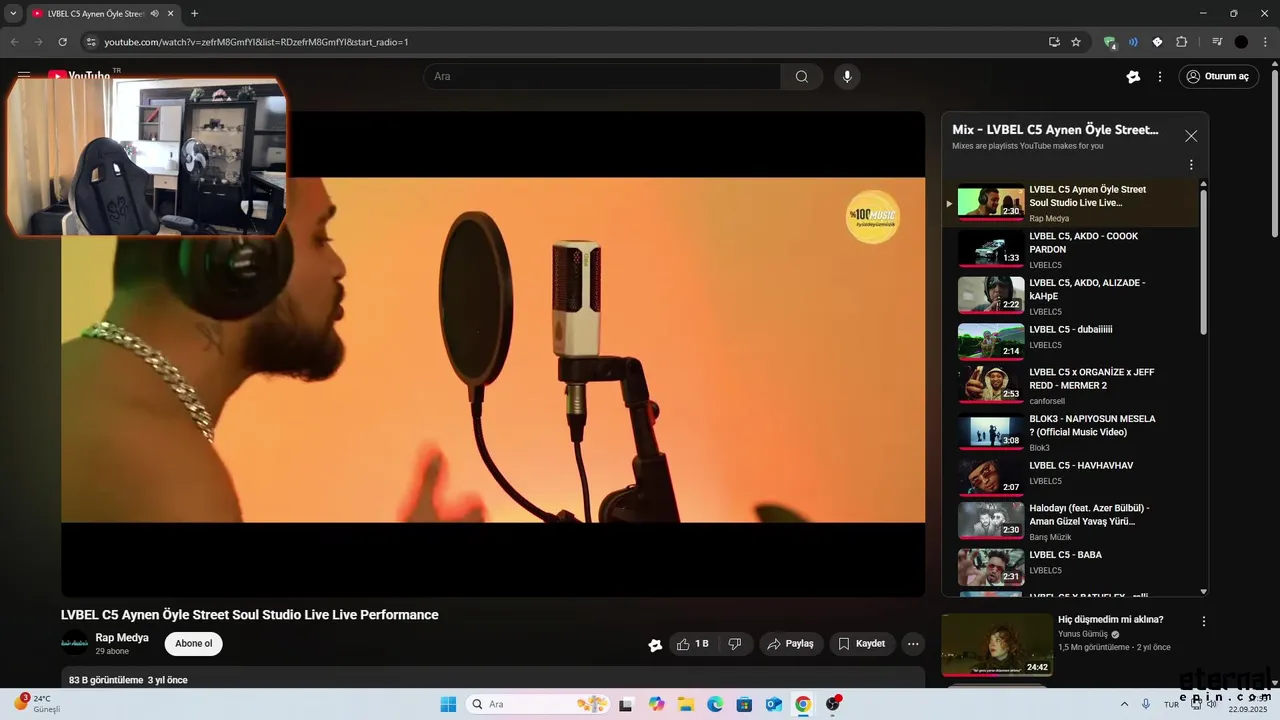Subscribe with Abone ol button
The width and height of the screenshot is (1280, 720).
(194, 644)
